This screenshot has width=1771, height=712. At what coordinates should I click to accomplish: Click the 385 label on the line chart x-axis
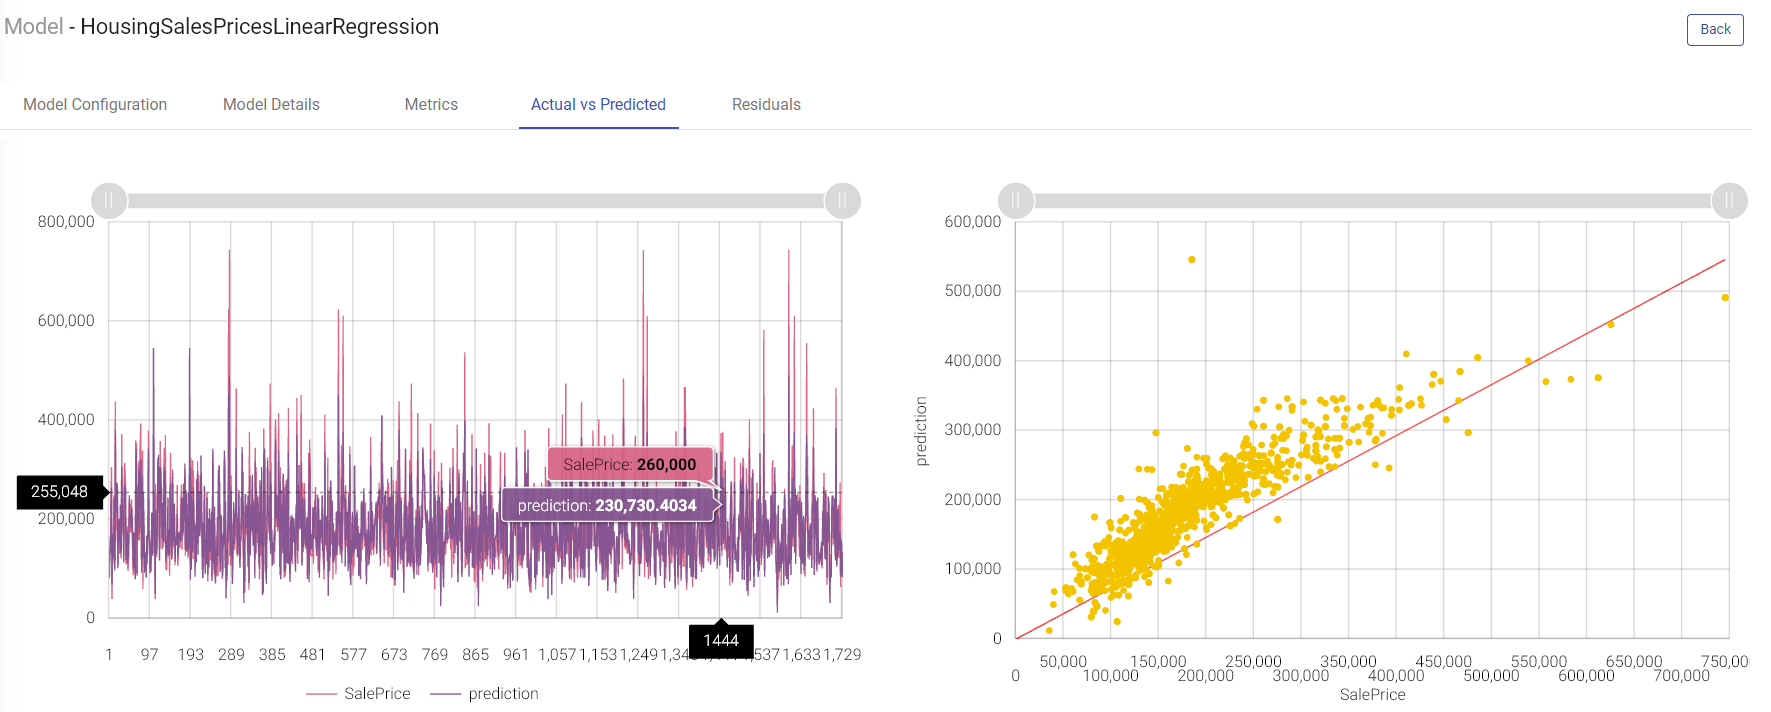[272, 654]
